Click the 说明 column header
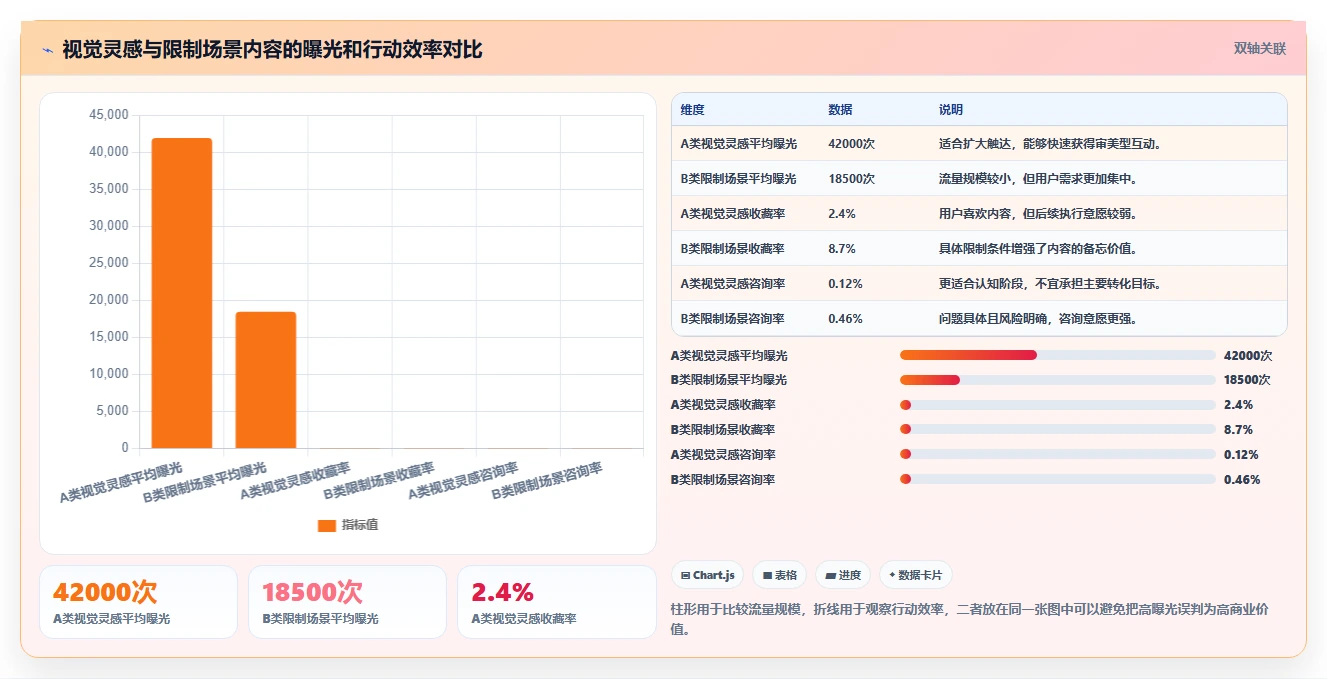Viewport: 1327px width, 679px height. [951, 110]
